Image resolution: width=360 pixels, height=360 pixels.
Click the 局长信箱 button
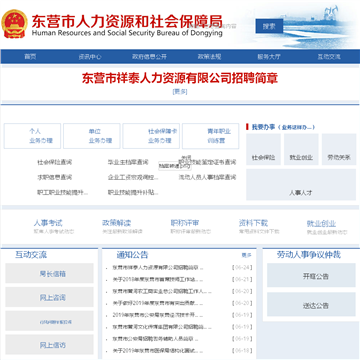pos(50,274)
